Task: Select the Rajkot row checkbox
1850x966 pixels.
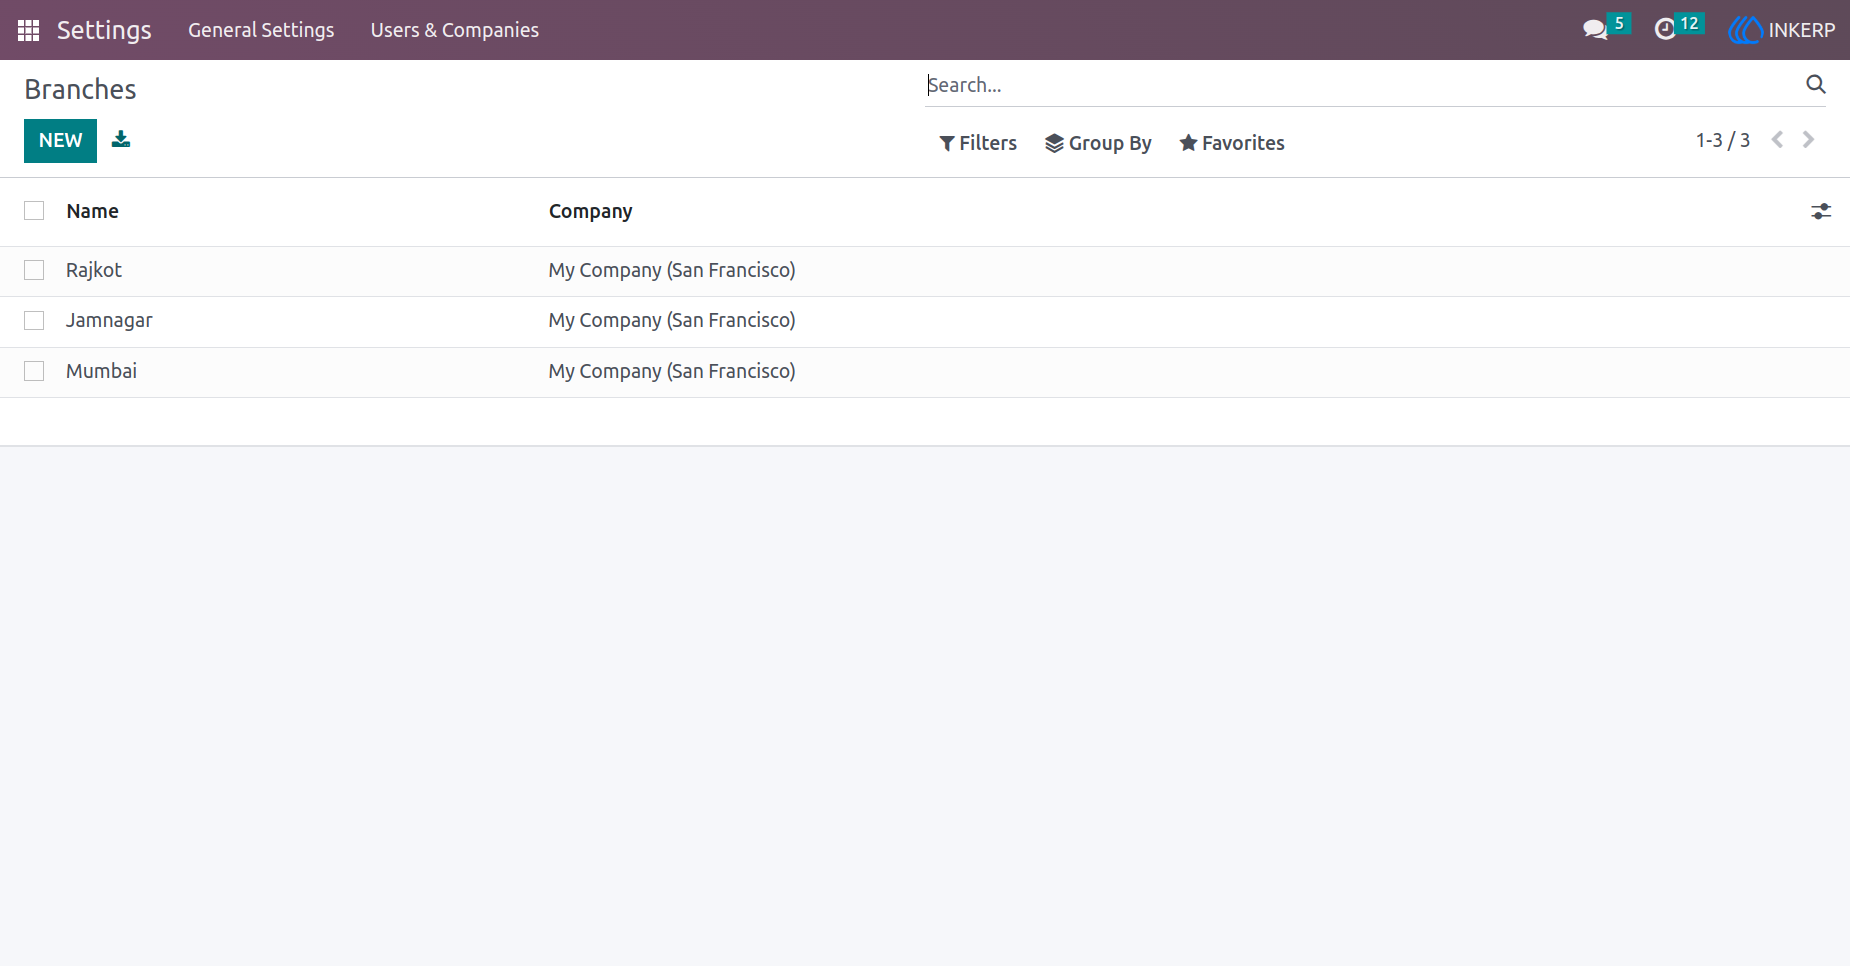Action: [x=34, y=270]
